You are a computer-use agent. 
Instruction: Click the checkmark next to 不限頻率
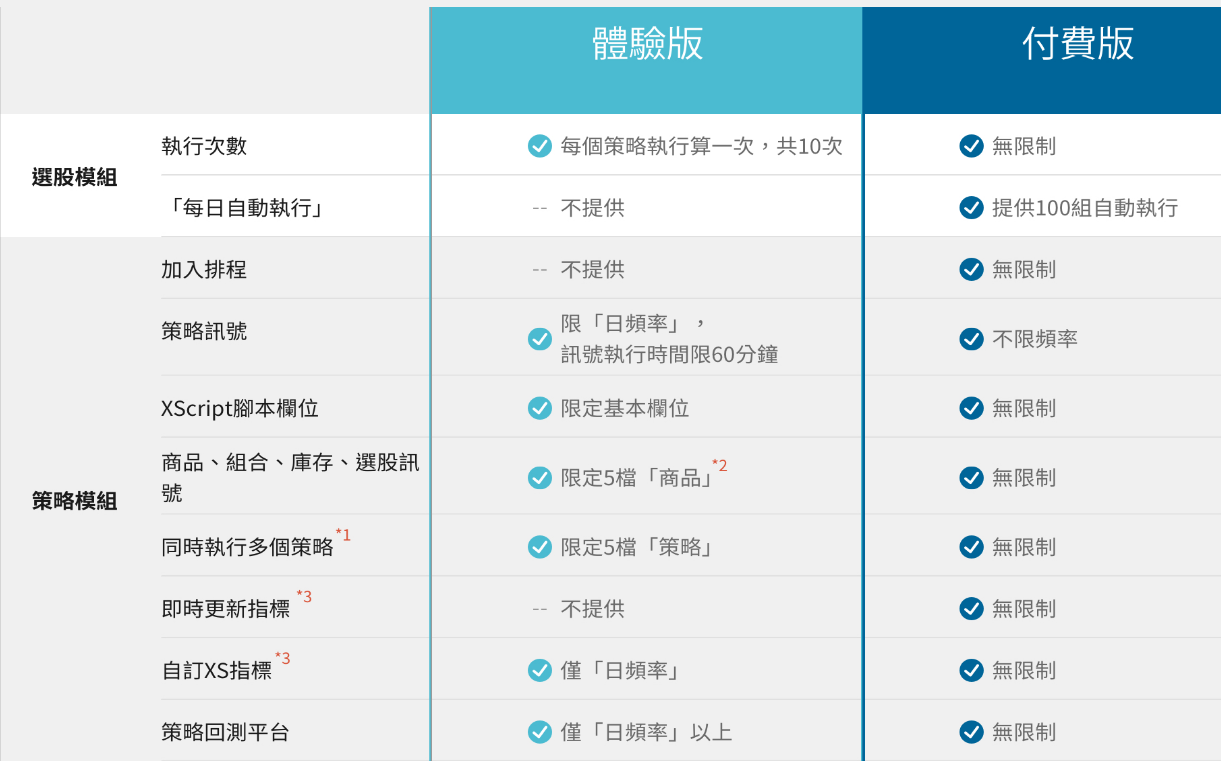(x=971, y=339)
